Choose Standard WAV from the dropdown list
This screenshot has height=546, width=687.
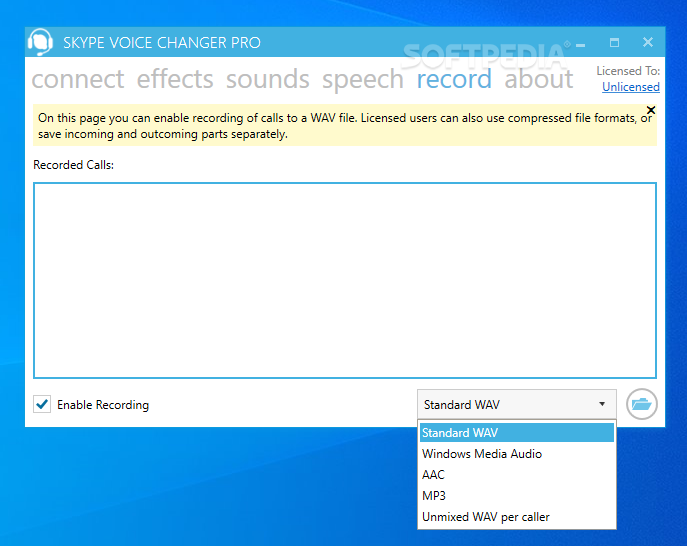click(x=517, y=433)
